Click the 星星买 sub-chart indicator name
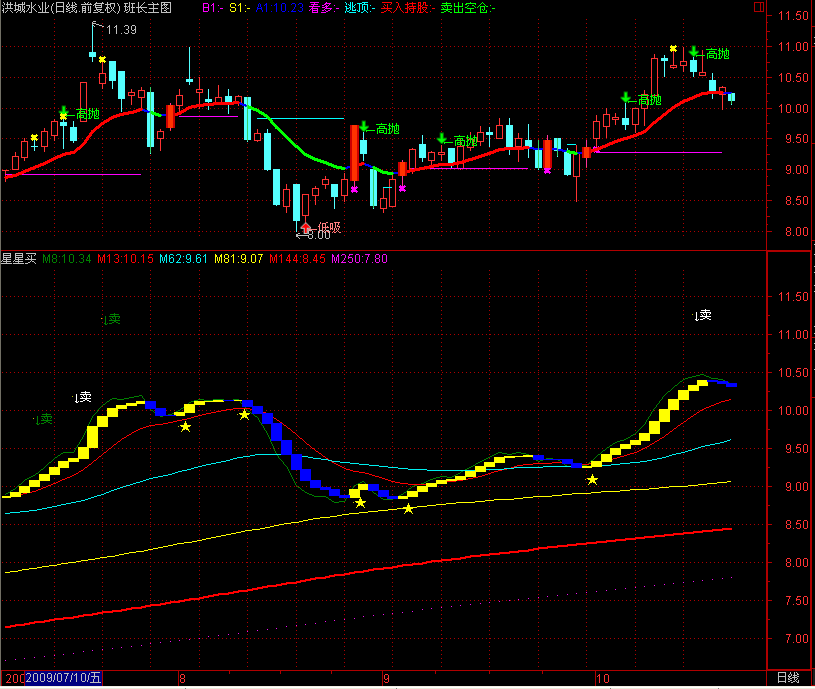This screenshot has height=689, width=815. 19,258
